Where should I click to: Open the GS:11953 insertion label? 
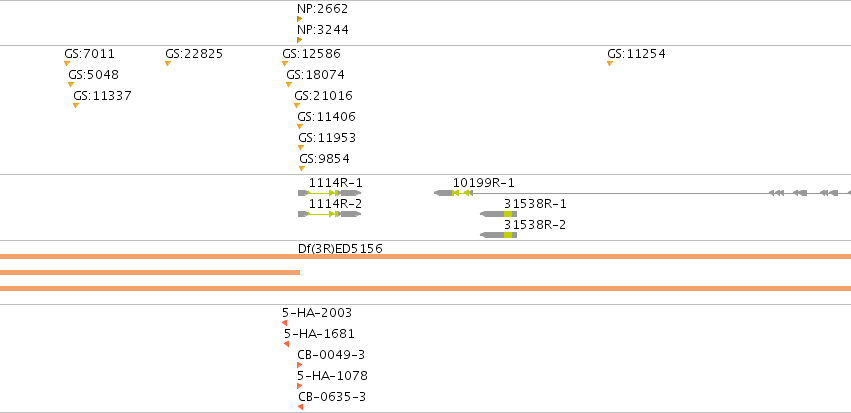[327, 138]
